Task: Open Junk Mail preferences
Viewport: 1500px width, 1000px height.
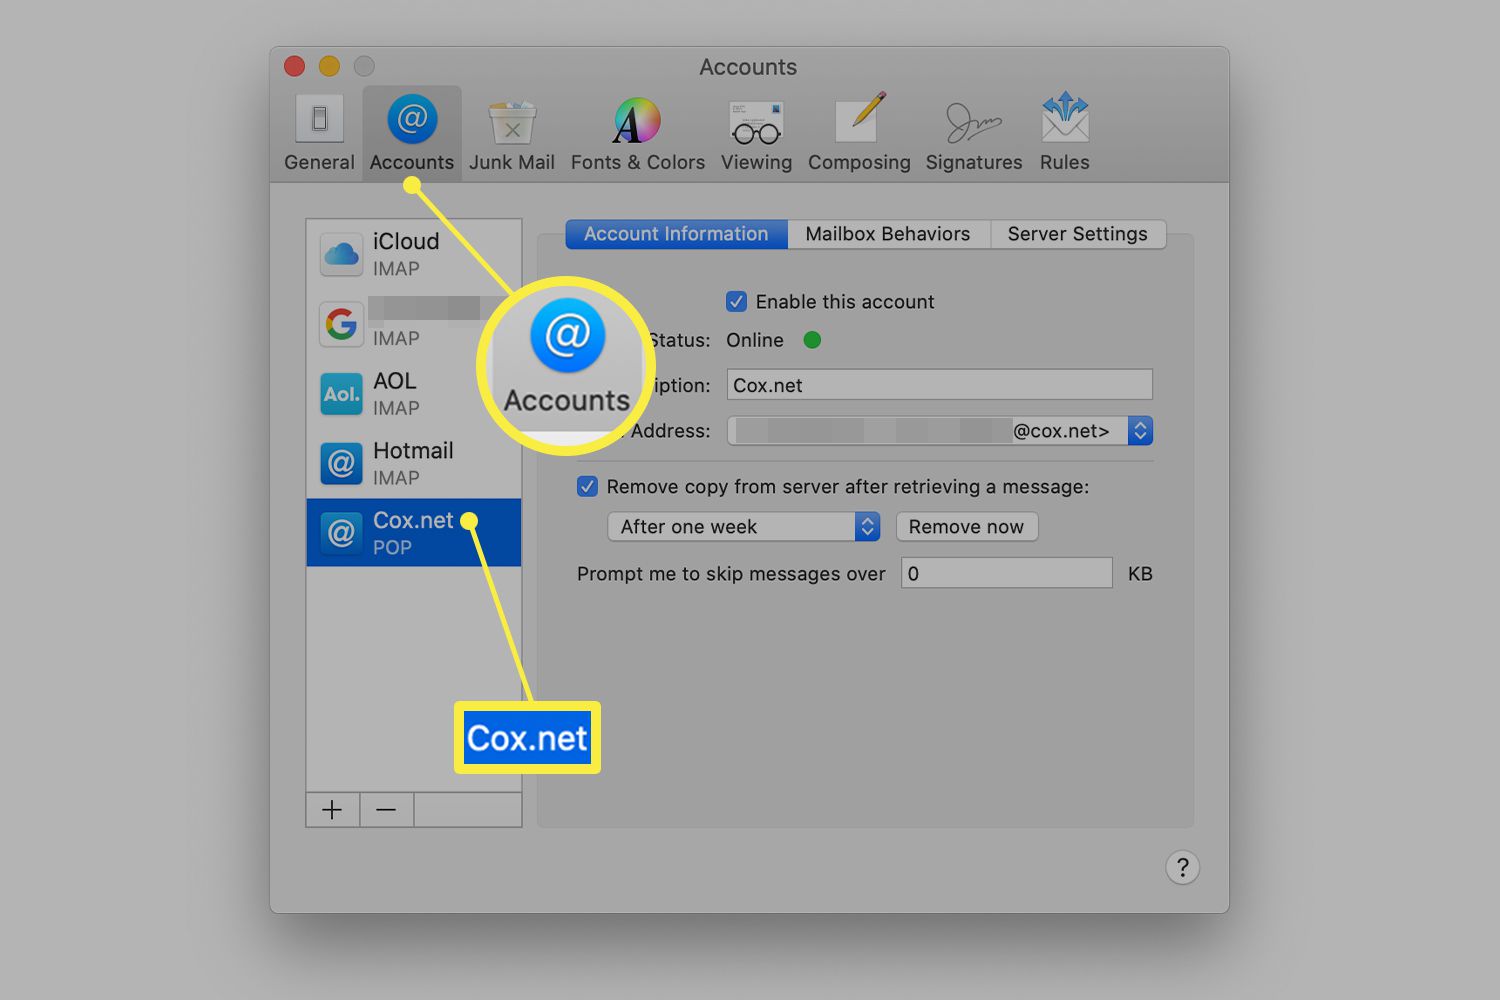Action: pos(512,133)
